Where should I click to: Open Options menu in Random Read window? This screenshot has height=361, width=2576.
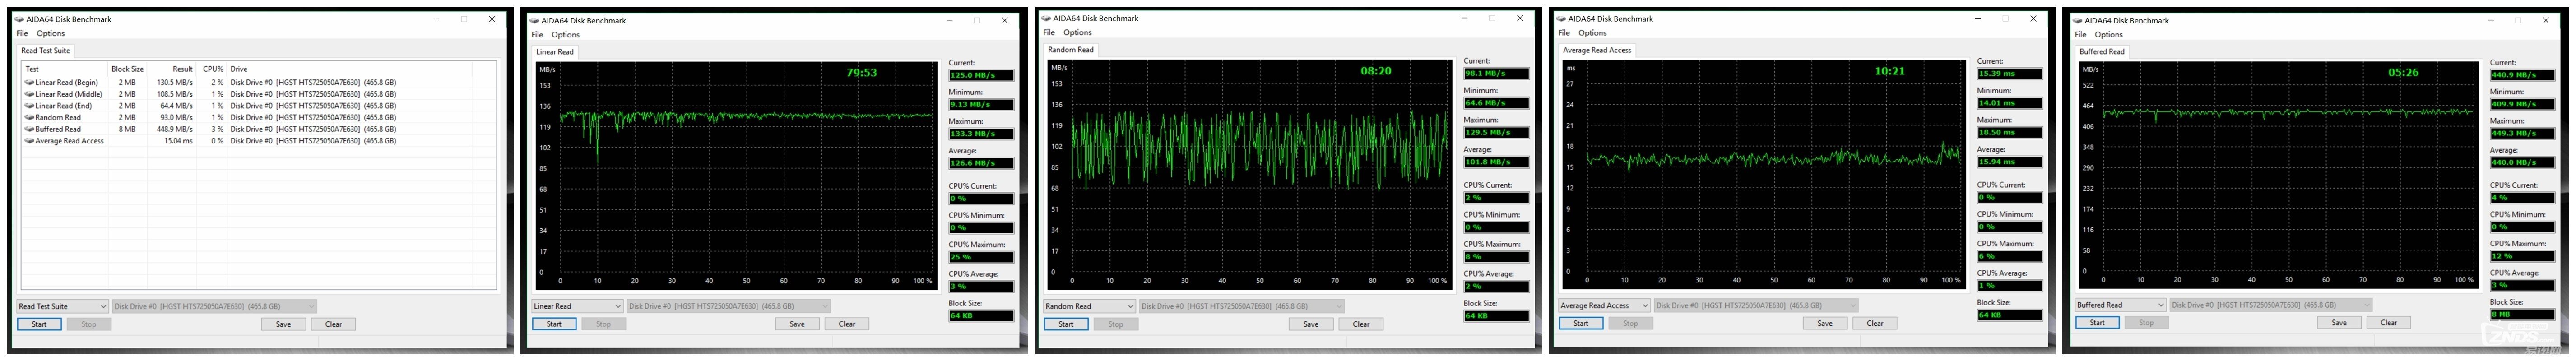click(x=1078, y=32)
